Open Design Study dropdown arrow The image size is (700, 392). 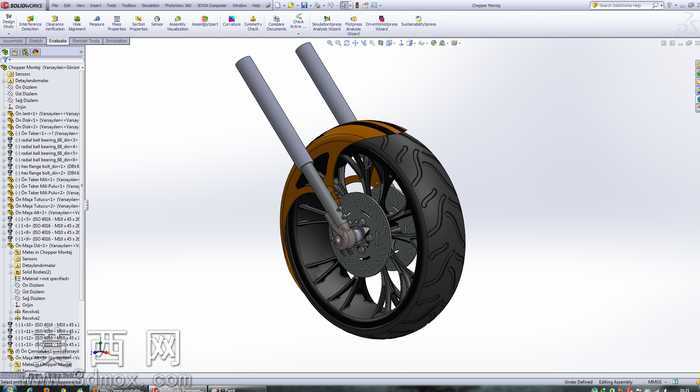[8, 33]
